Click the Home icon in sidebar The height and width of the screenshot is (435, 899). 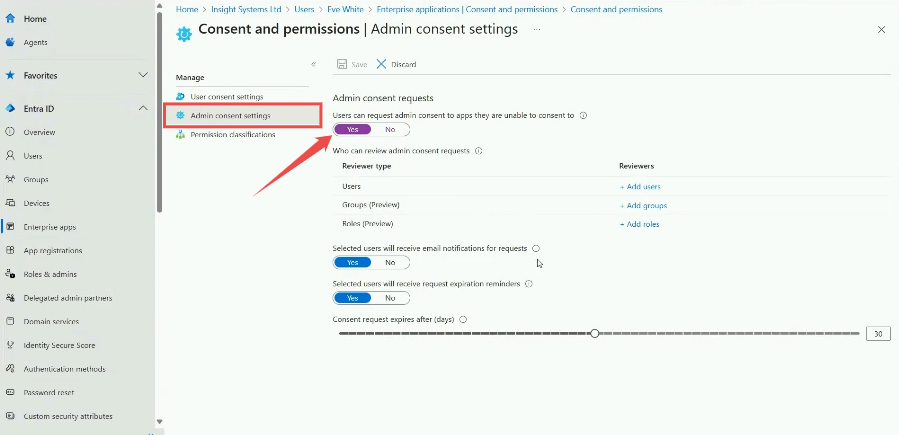pyautogui.click(x=10, y=19)
